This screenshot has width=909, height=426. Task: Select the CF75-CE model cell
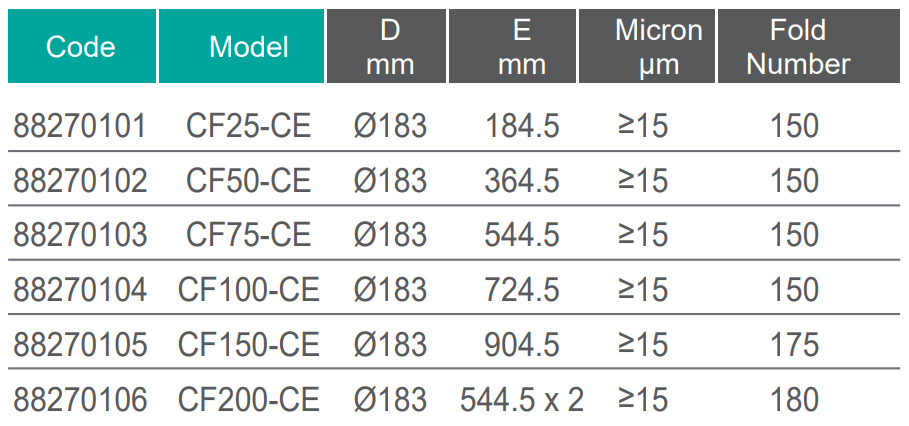[x=248, y=235]
